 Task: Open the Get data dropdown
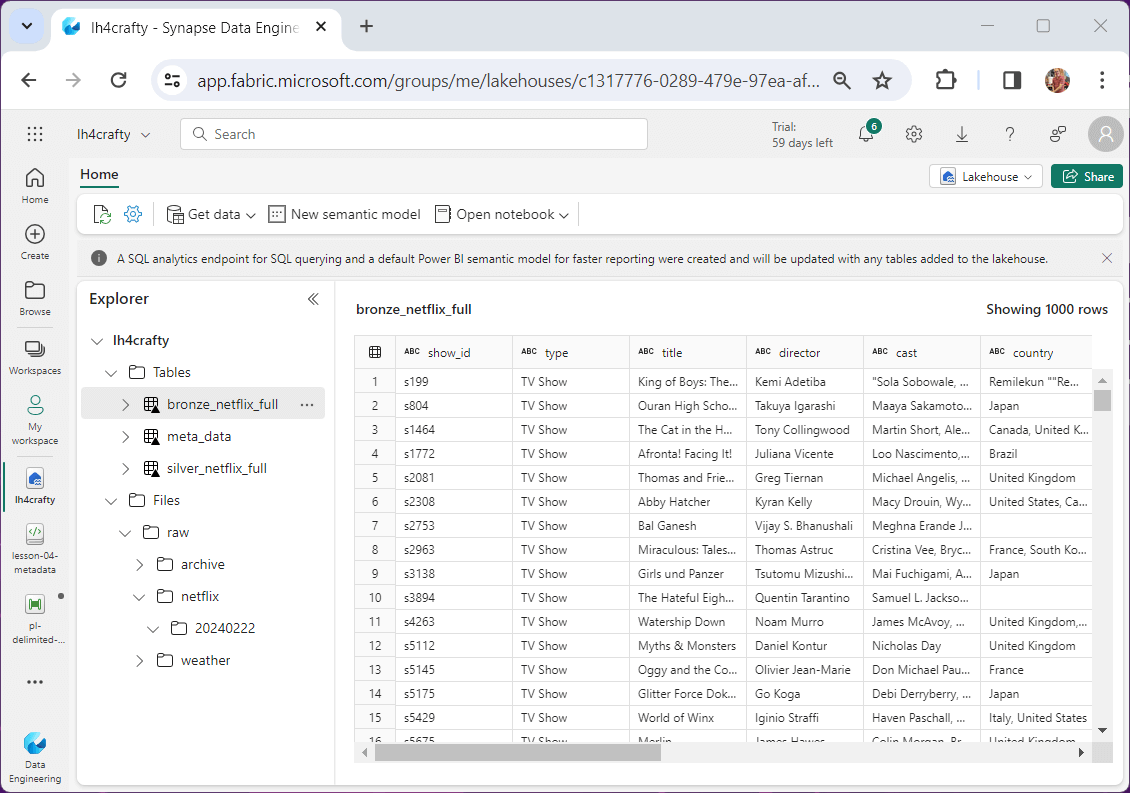point(211,214)
